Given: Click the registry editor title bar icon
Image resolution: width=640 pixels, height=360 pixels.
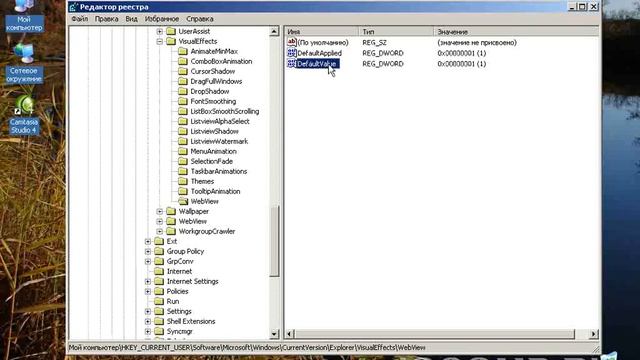Looking at the screenshot, I should tap(73, 7).
